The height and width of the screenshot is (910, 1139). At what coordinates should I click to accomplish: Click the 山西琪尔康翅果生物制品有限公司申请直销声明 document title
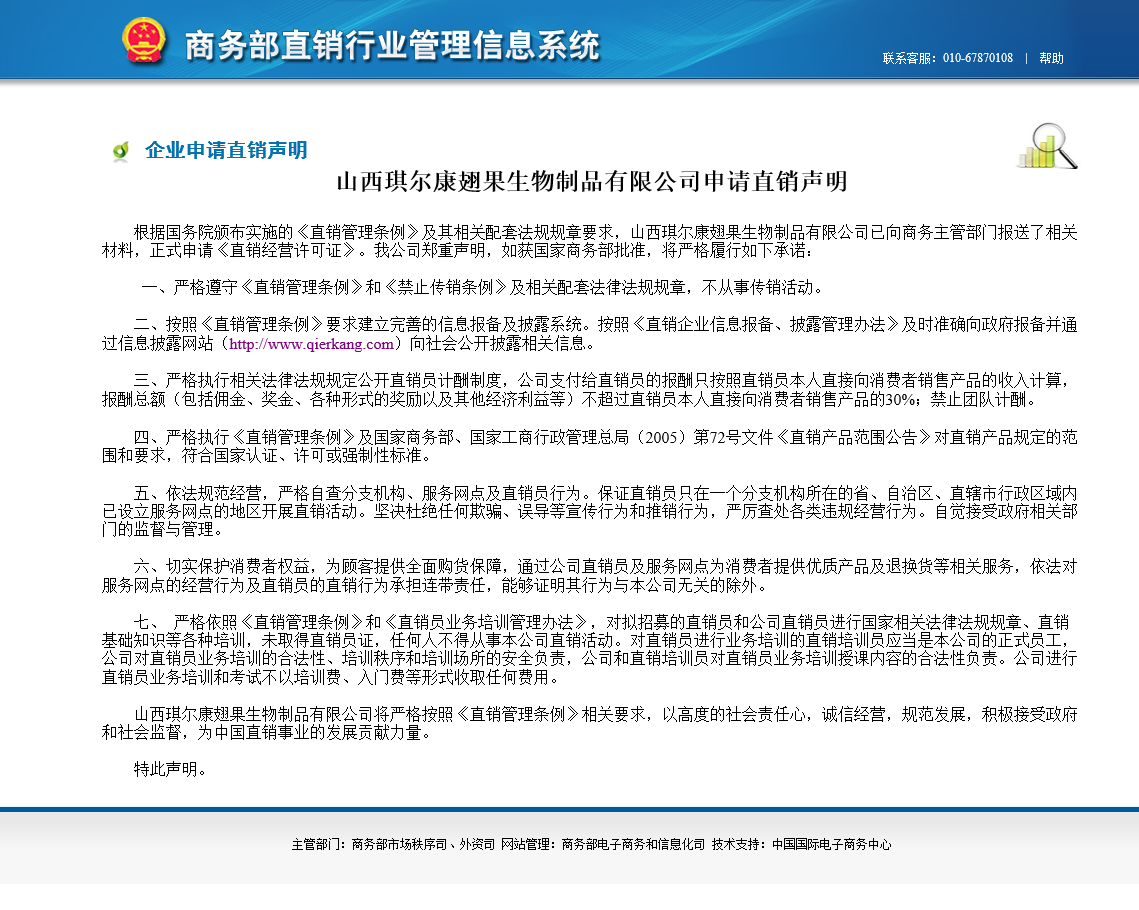pyautogui.click(x=591, y=181)
